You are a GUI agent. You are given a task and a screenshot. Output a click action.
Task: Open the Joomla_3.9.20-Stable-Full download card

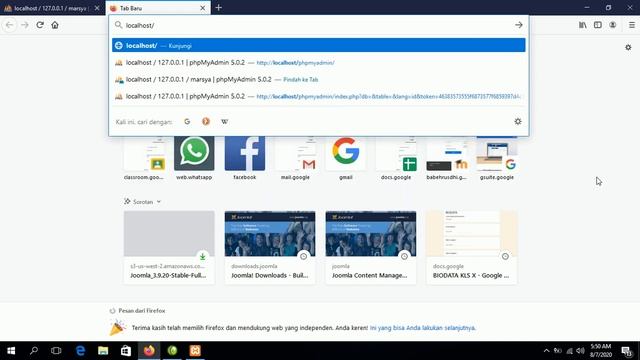coord(169,247)
